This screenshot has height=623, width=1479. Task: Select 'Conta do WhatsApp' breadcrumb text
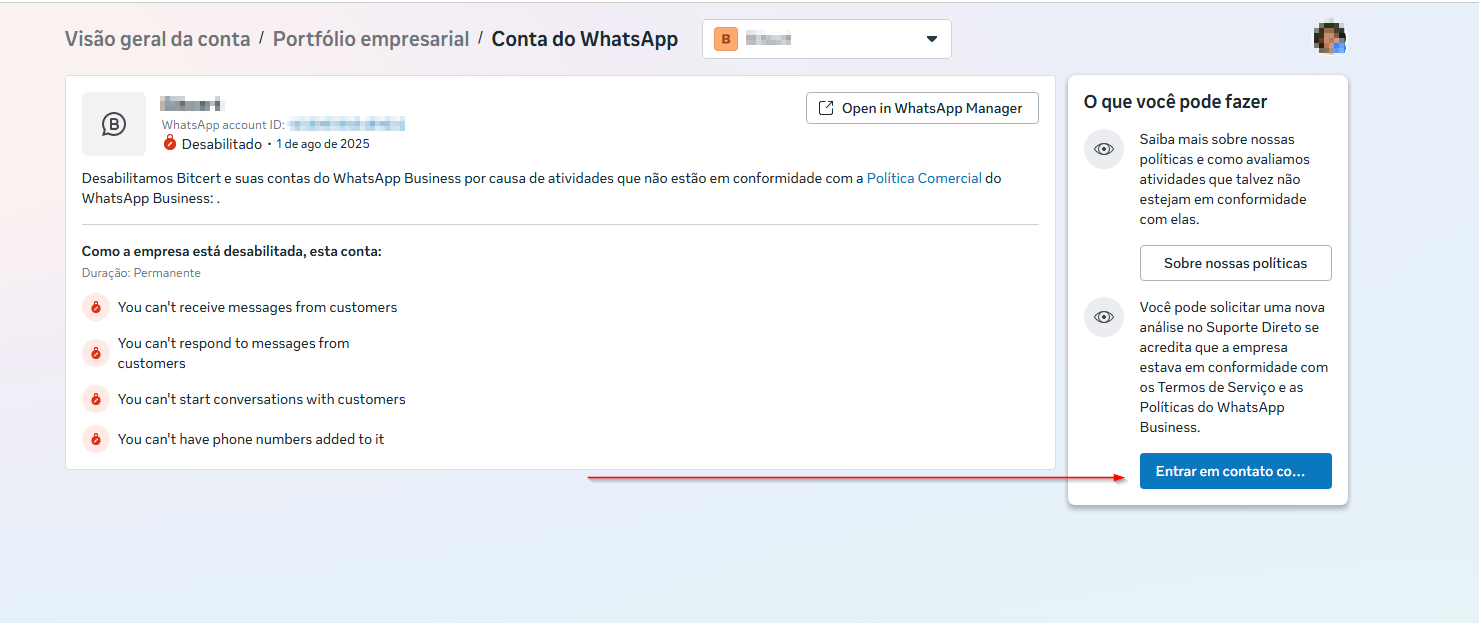585,39
